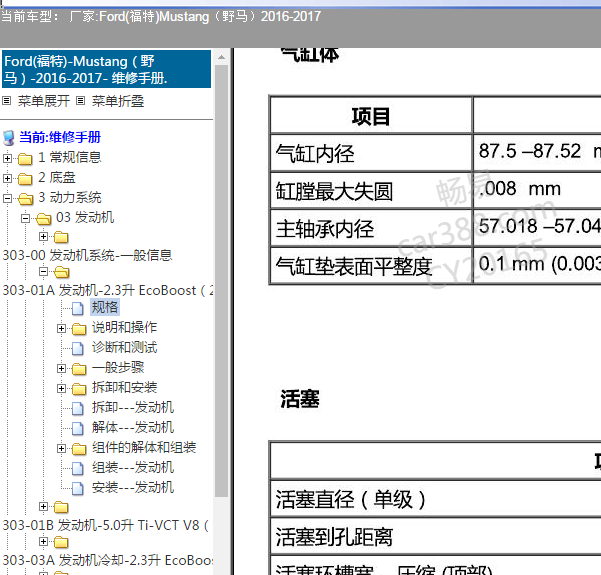Click the 主轴承内径 table cell
Screen dimensions: 601x575
[x=371, y=228]
